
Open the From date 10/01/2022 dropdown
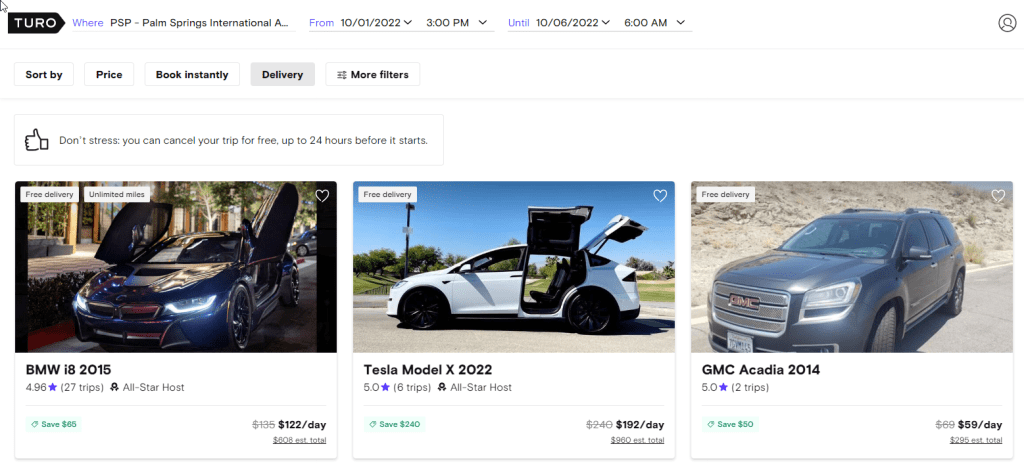[x=376, y=22]
